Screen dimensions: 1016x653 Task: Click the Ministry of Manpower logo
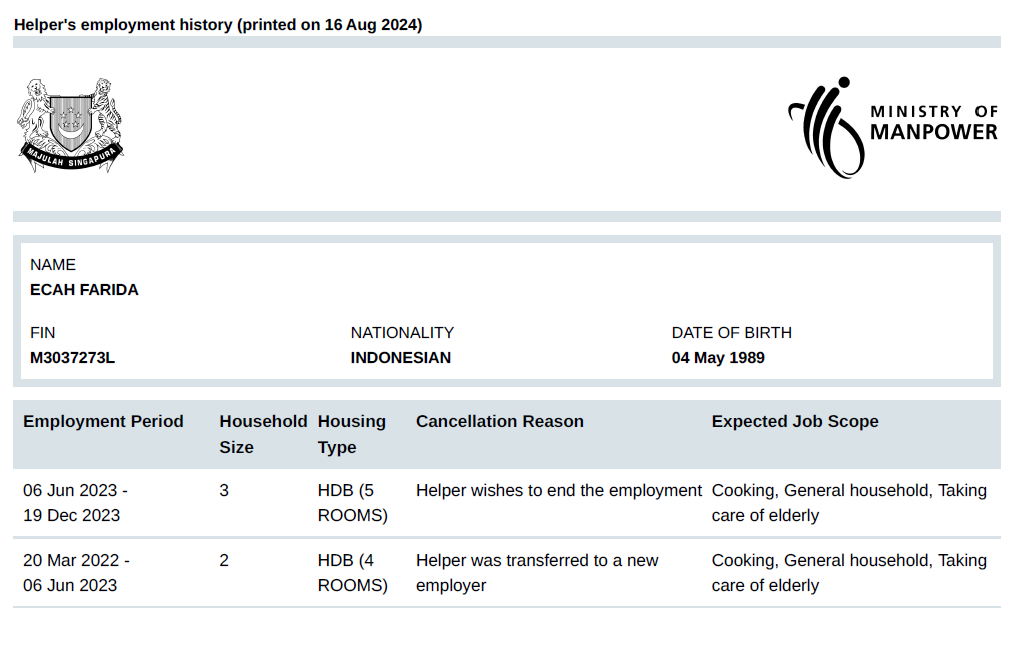(x=892, y=127)
